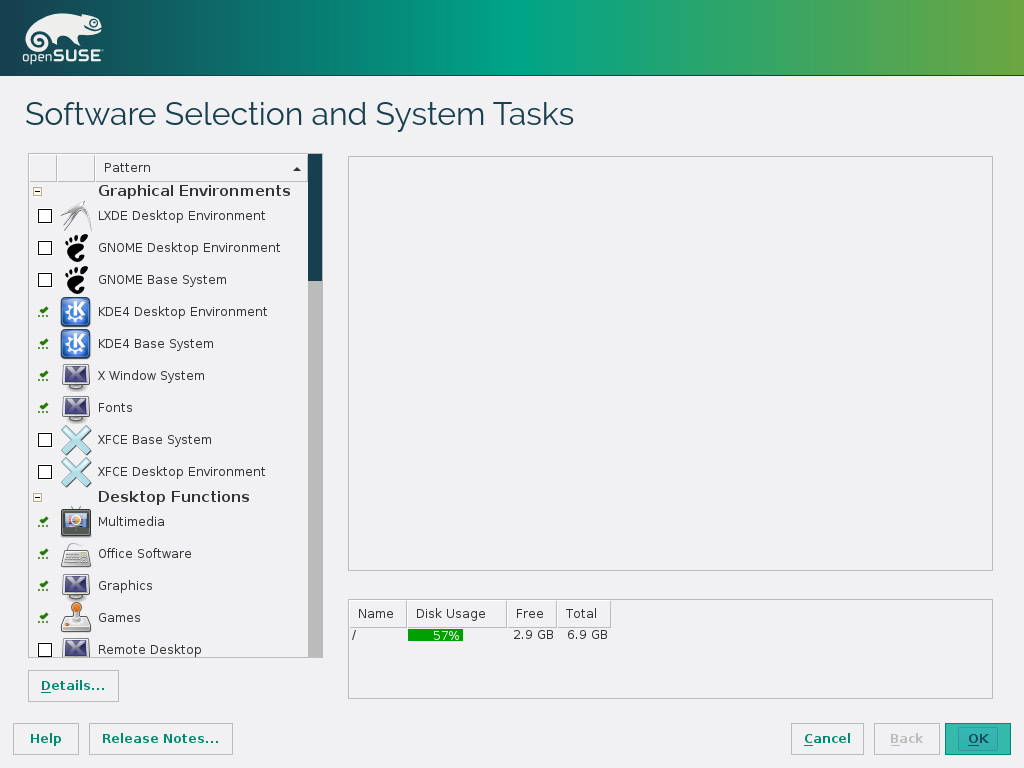Enable the LXDE Desktop Environment checkbox
Viewport: 1024px width, 768px height.
point(45,216)
